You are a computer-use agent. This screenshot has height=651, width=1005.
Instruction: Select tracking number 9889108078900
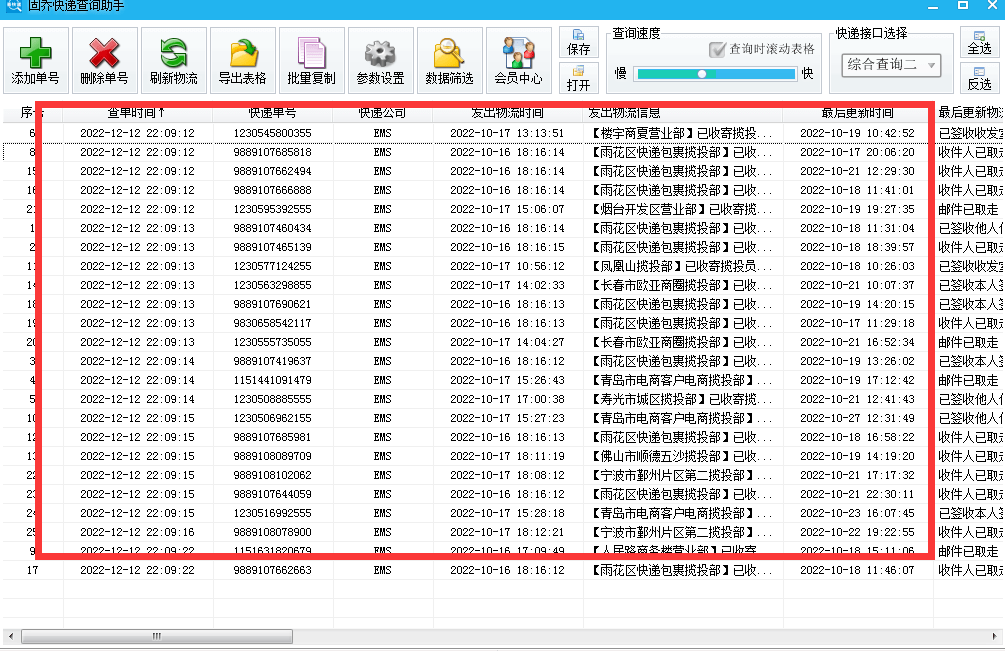272,532
